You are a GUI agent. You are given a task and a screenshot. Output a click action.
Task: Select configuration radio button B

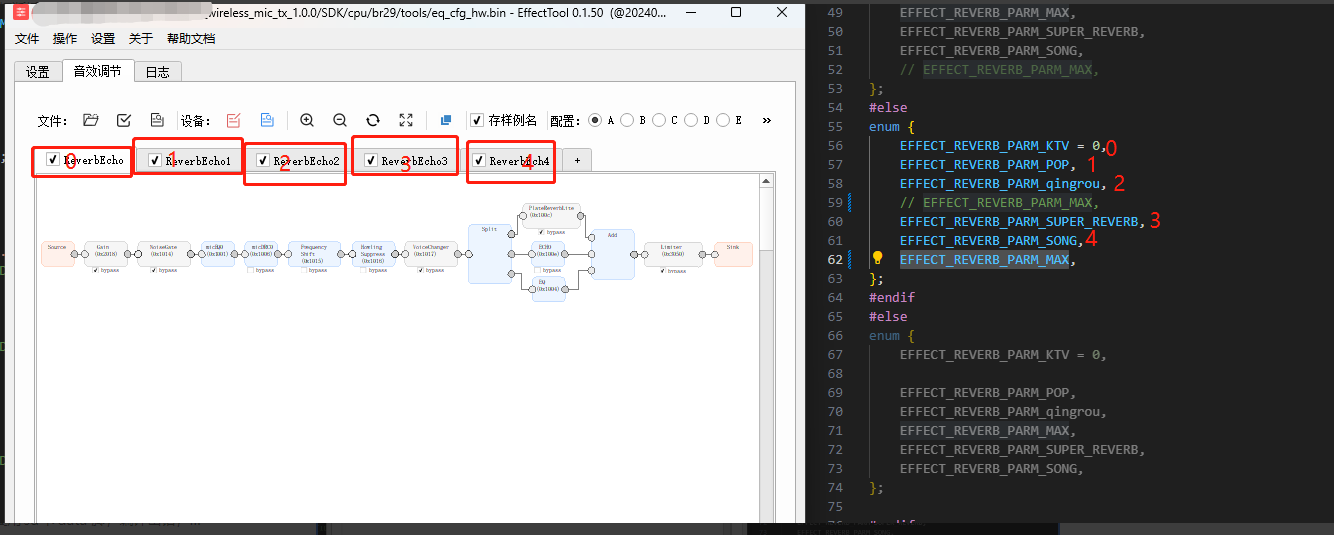[627, 120]
